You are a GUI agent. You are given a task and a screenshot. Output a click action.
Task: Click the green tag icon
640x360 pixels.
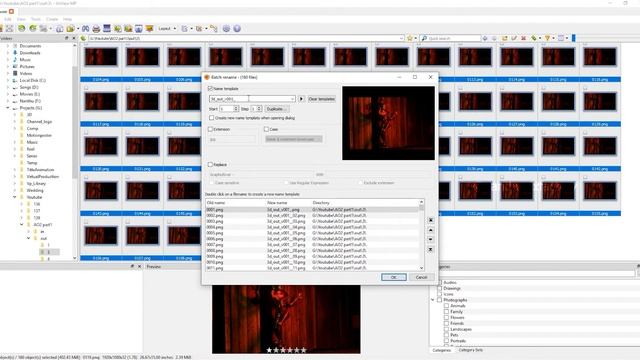[x=533, y=38]
